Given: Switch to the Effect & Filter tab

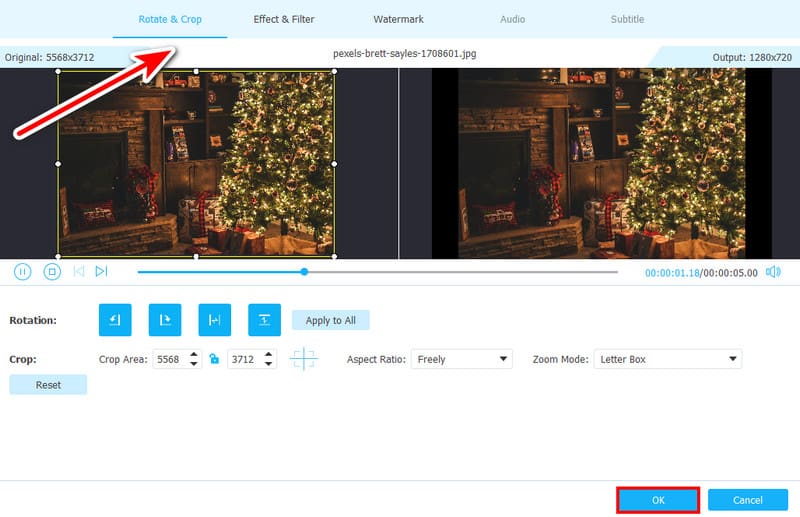Looking at the screenshot, I should click(284, 19).
